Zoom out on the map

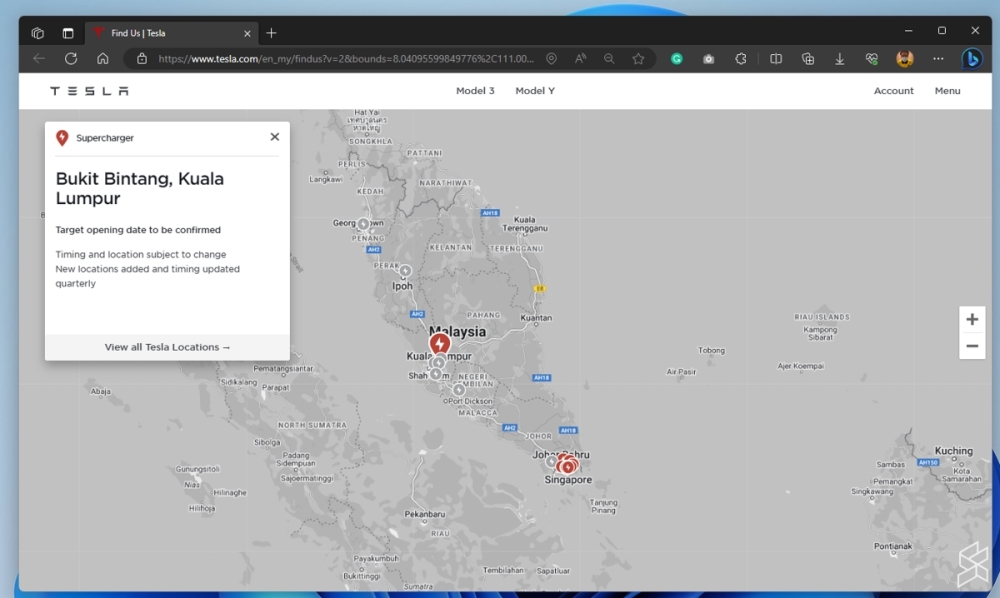[972, 346]
